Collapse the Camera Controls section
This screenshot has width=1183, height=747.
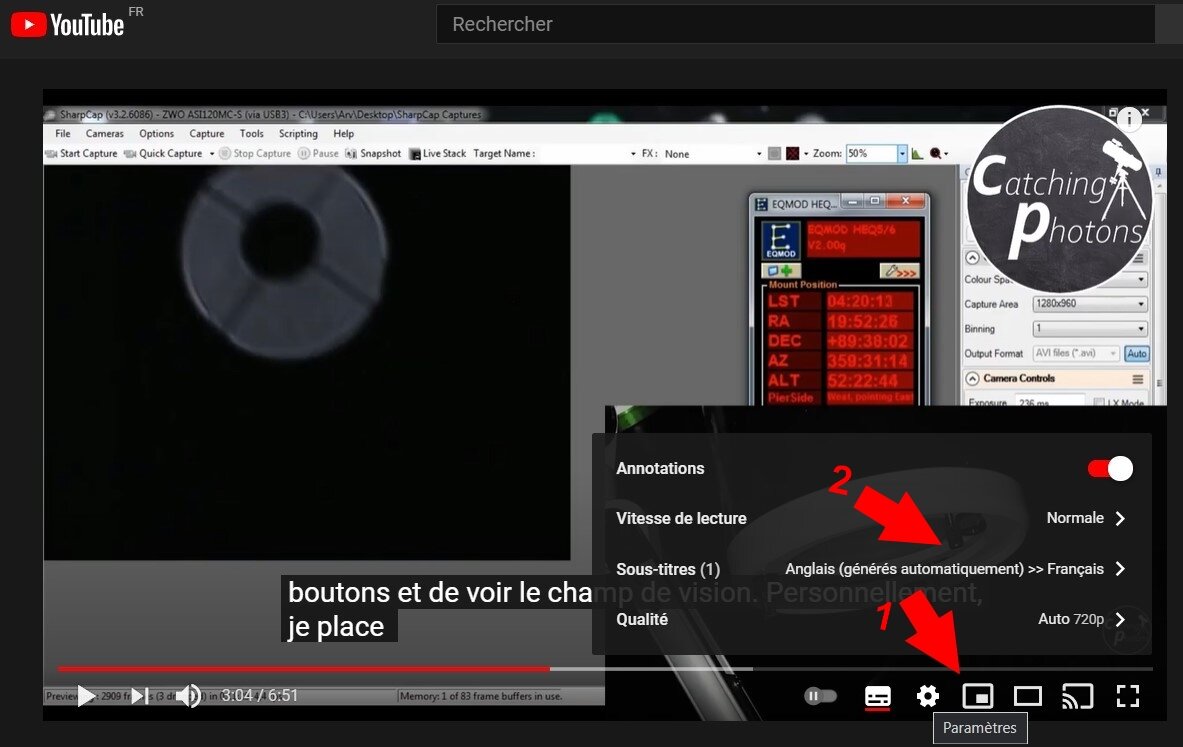point(973,379)
